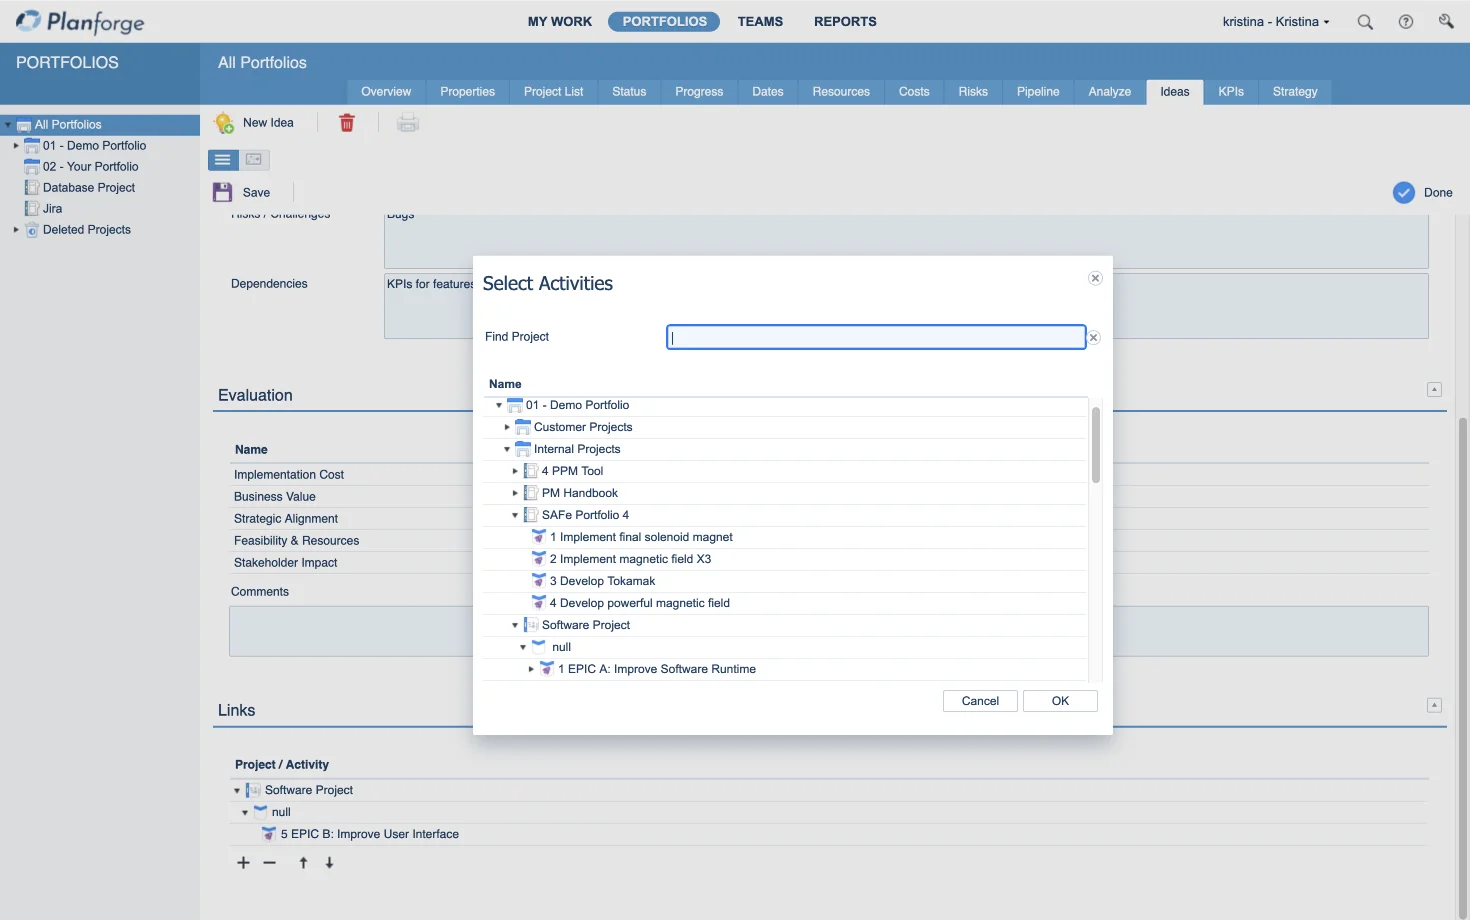Open the search magnifier in header
This screenshot has height=920, width=1470.
pyautogui.click(x=1365, y=22)
